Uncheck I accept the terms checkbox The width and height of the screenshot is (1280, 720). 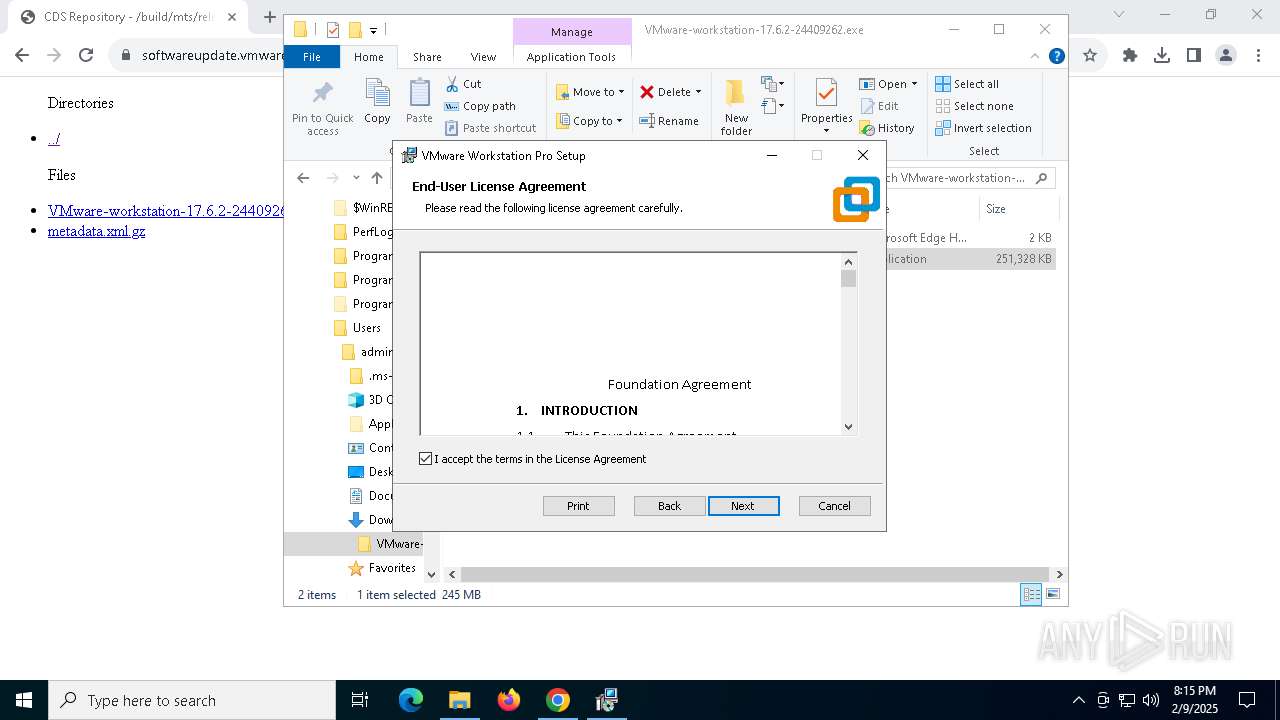coord(426,459)
